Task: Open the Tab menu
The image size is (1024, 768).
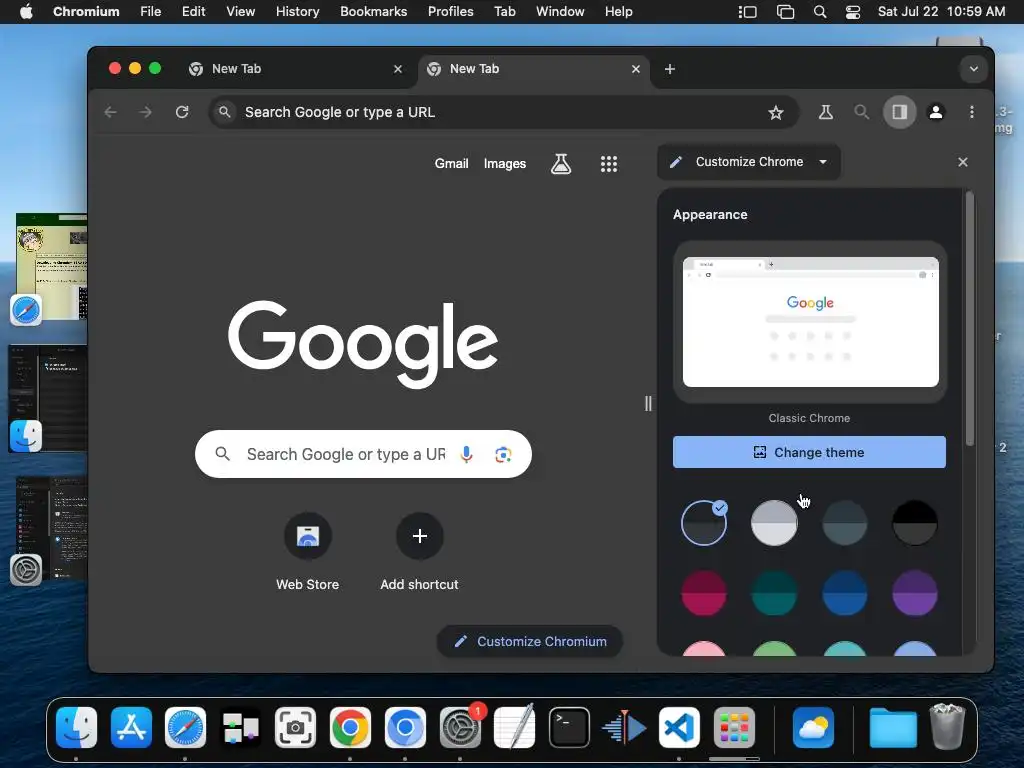Action: point(504,12)
